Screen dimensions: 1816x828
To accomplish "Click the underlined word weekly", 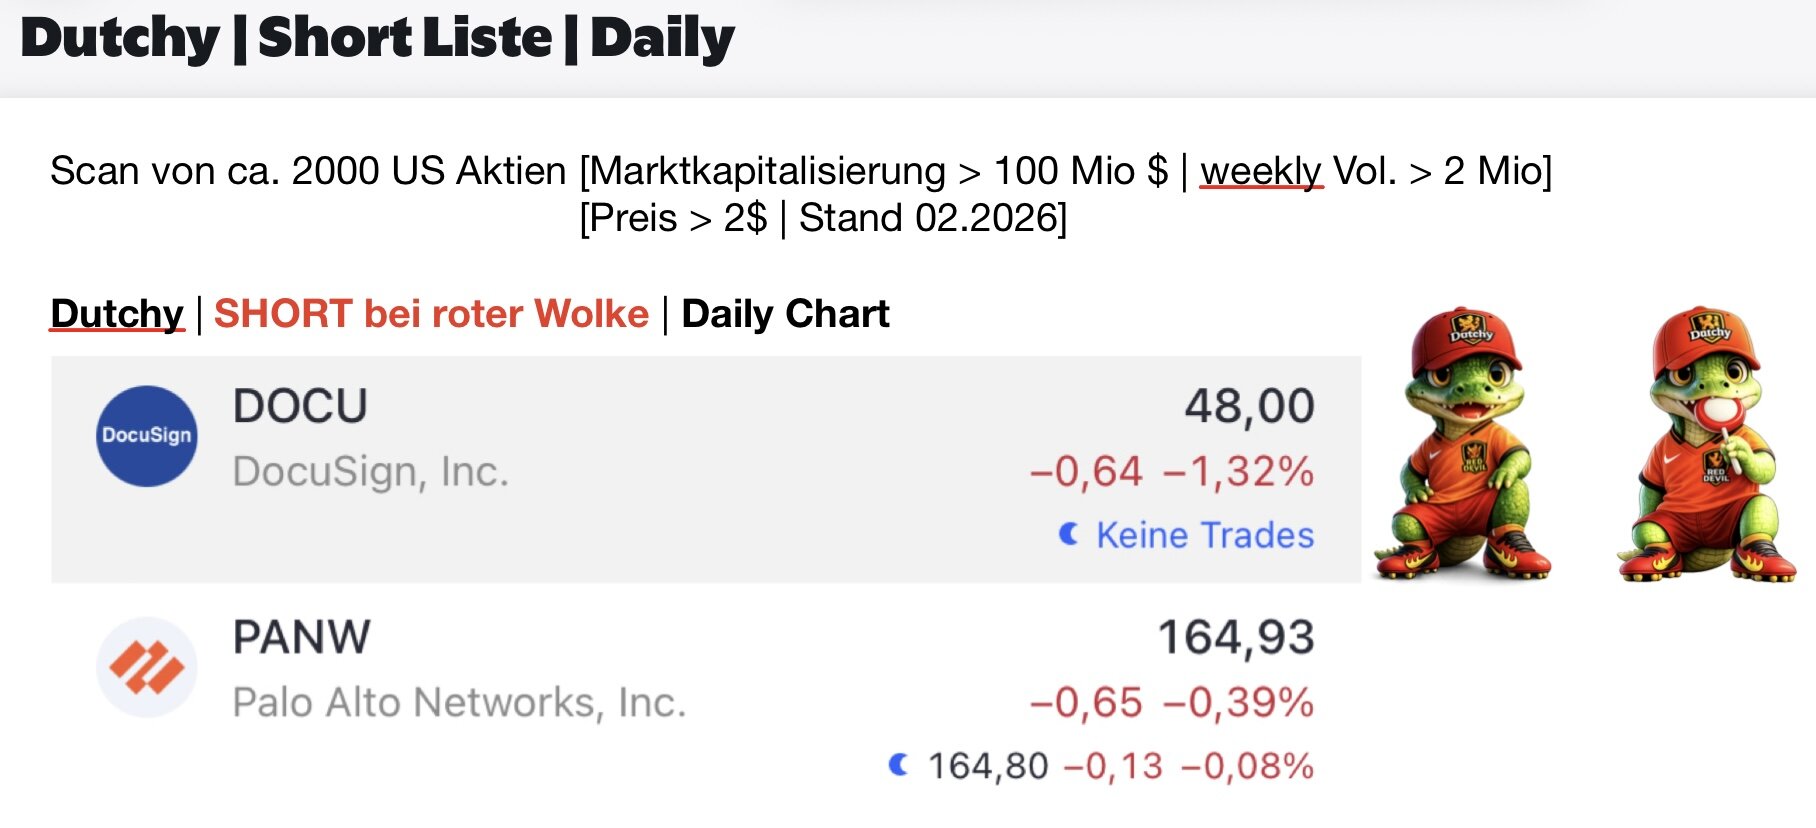I will click(1260, 171).
